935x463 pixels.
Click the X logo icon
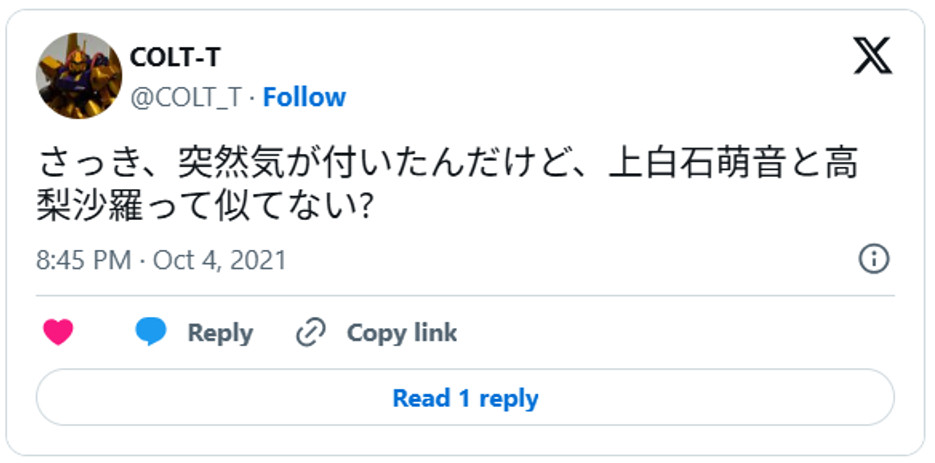[872, 56]
